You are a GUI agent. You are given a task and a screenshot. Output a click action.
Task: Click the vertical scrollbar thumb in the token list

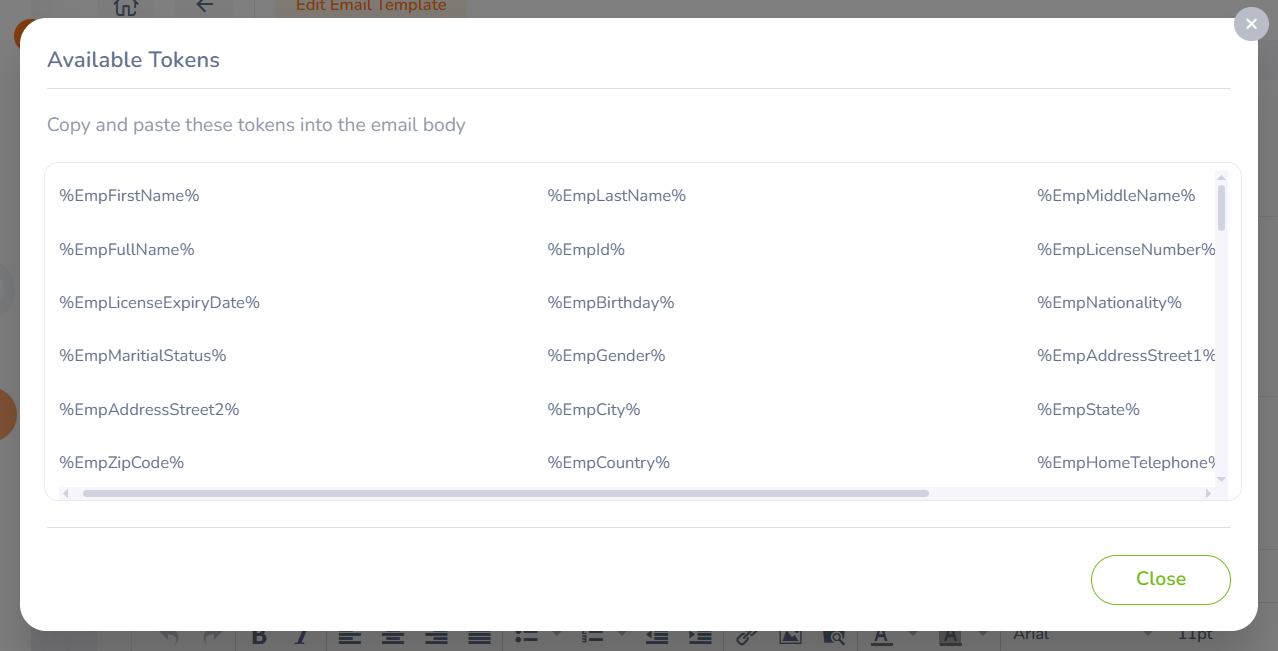(x=1221, y=207)
